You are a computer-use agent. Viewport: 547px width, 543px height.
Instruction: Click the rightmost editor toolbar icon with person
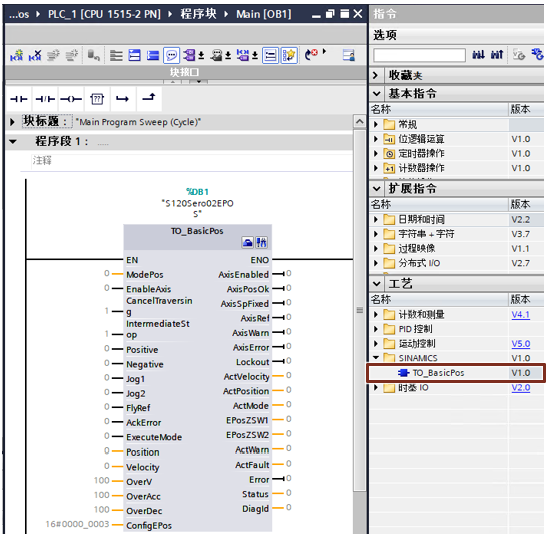[x=349, y=55]
